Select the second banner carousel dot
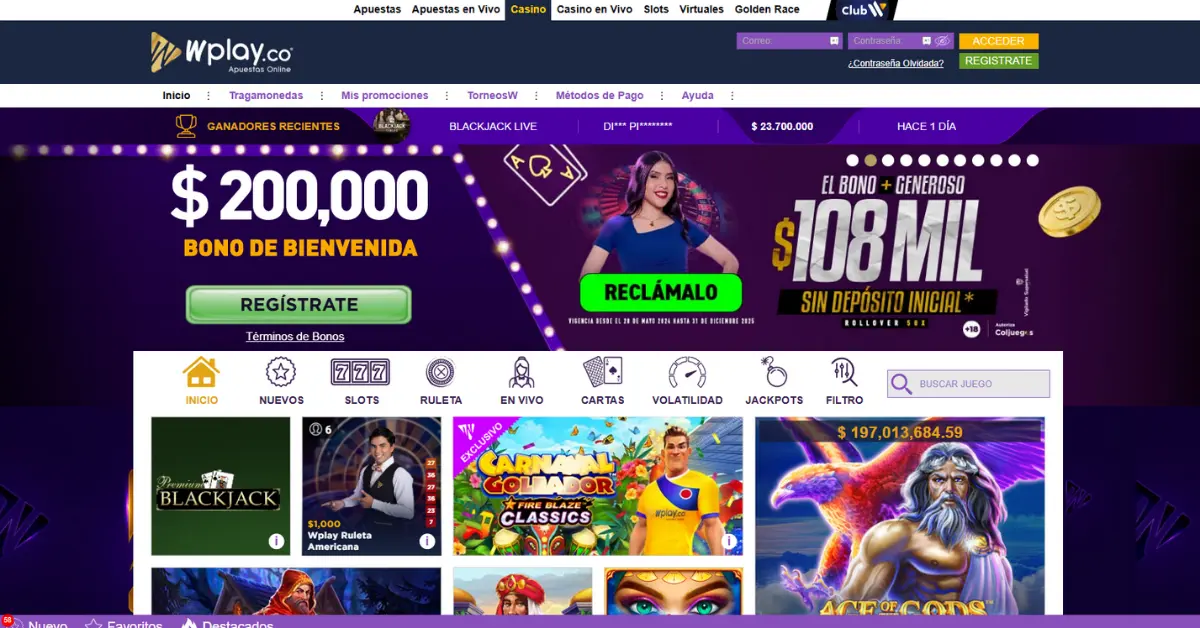Viewport: 1200px width, 628px height. pyautogui.click(x=870, y=160)
